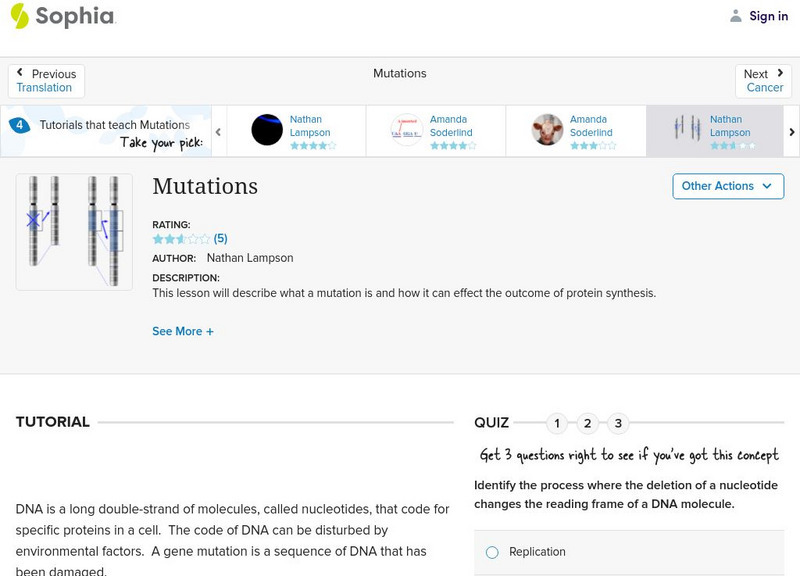Jump to quiz question 1

556,423
